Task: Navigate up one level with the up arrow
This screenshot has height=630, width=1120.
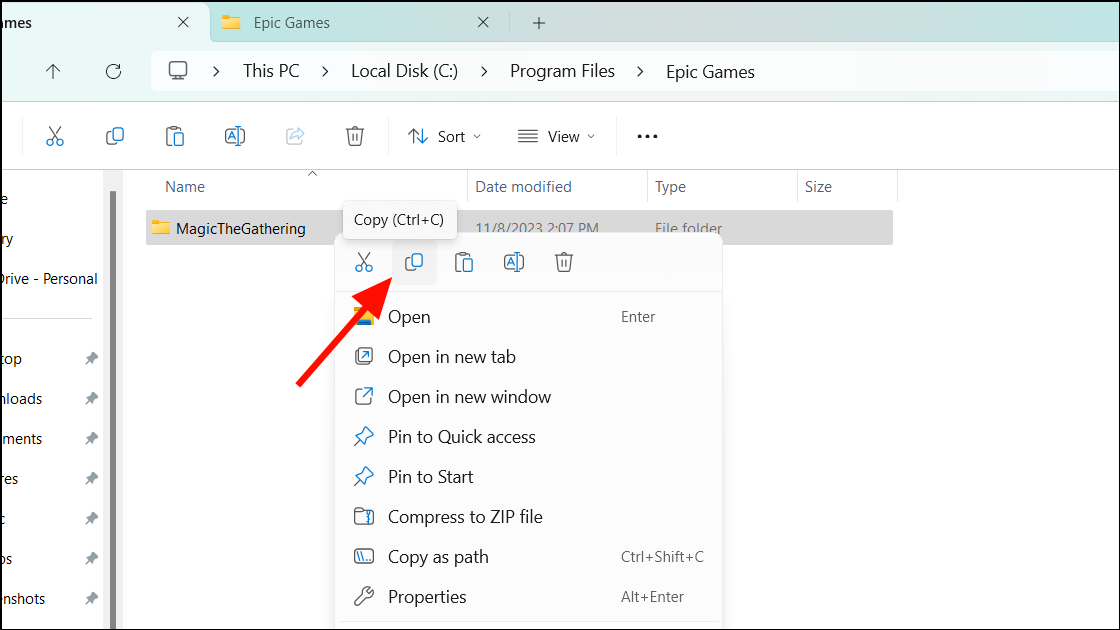Action: [x=53, y=71]
